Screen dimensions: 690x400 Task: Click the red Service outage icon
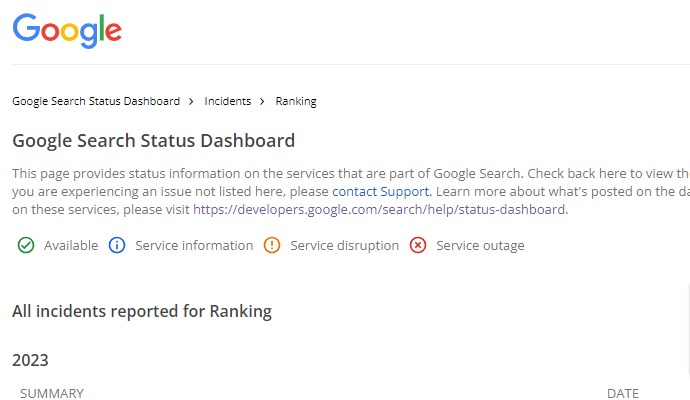pyautogui.click(x=418, y=245)
